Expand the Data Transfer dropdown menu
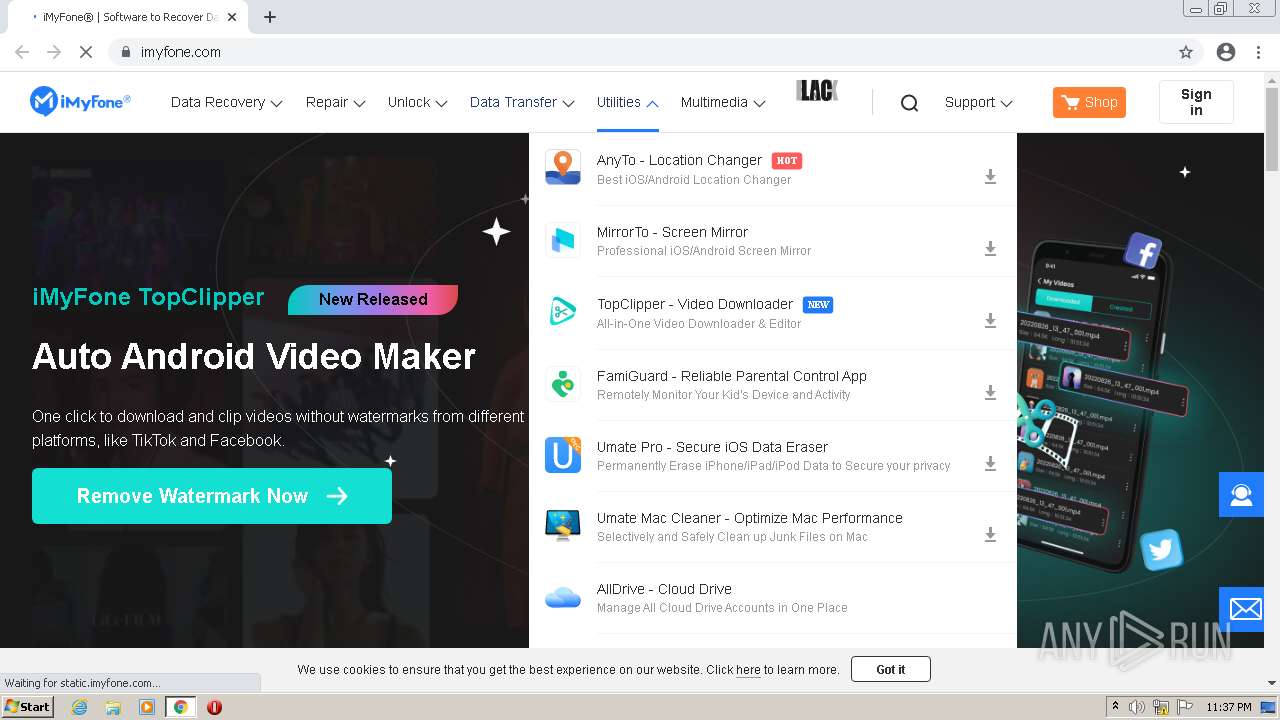 (522, 102)
